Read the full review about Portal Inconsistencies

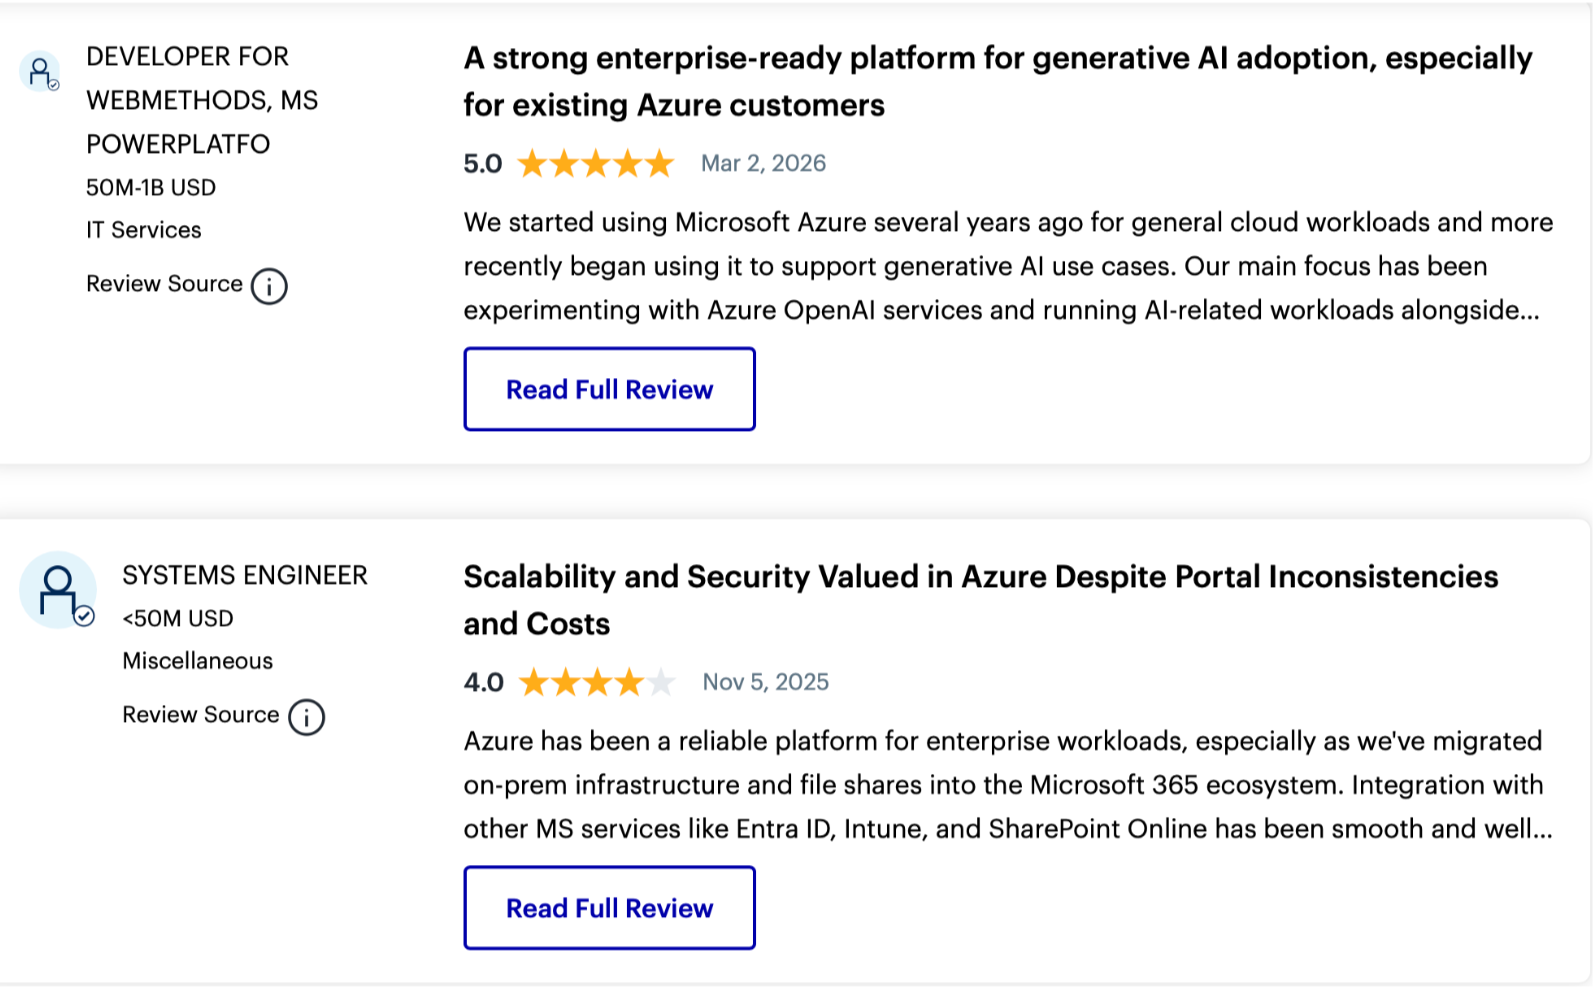click(x=609, y=908)
